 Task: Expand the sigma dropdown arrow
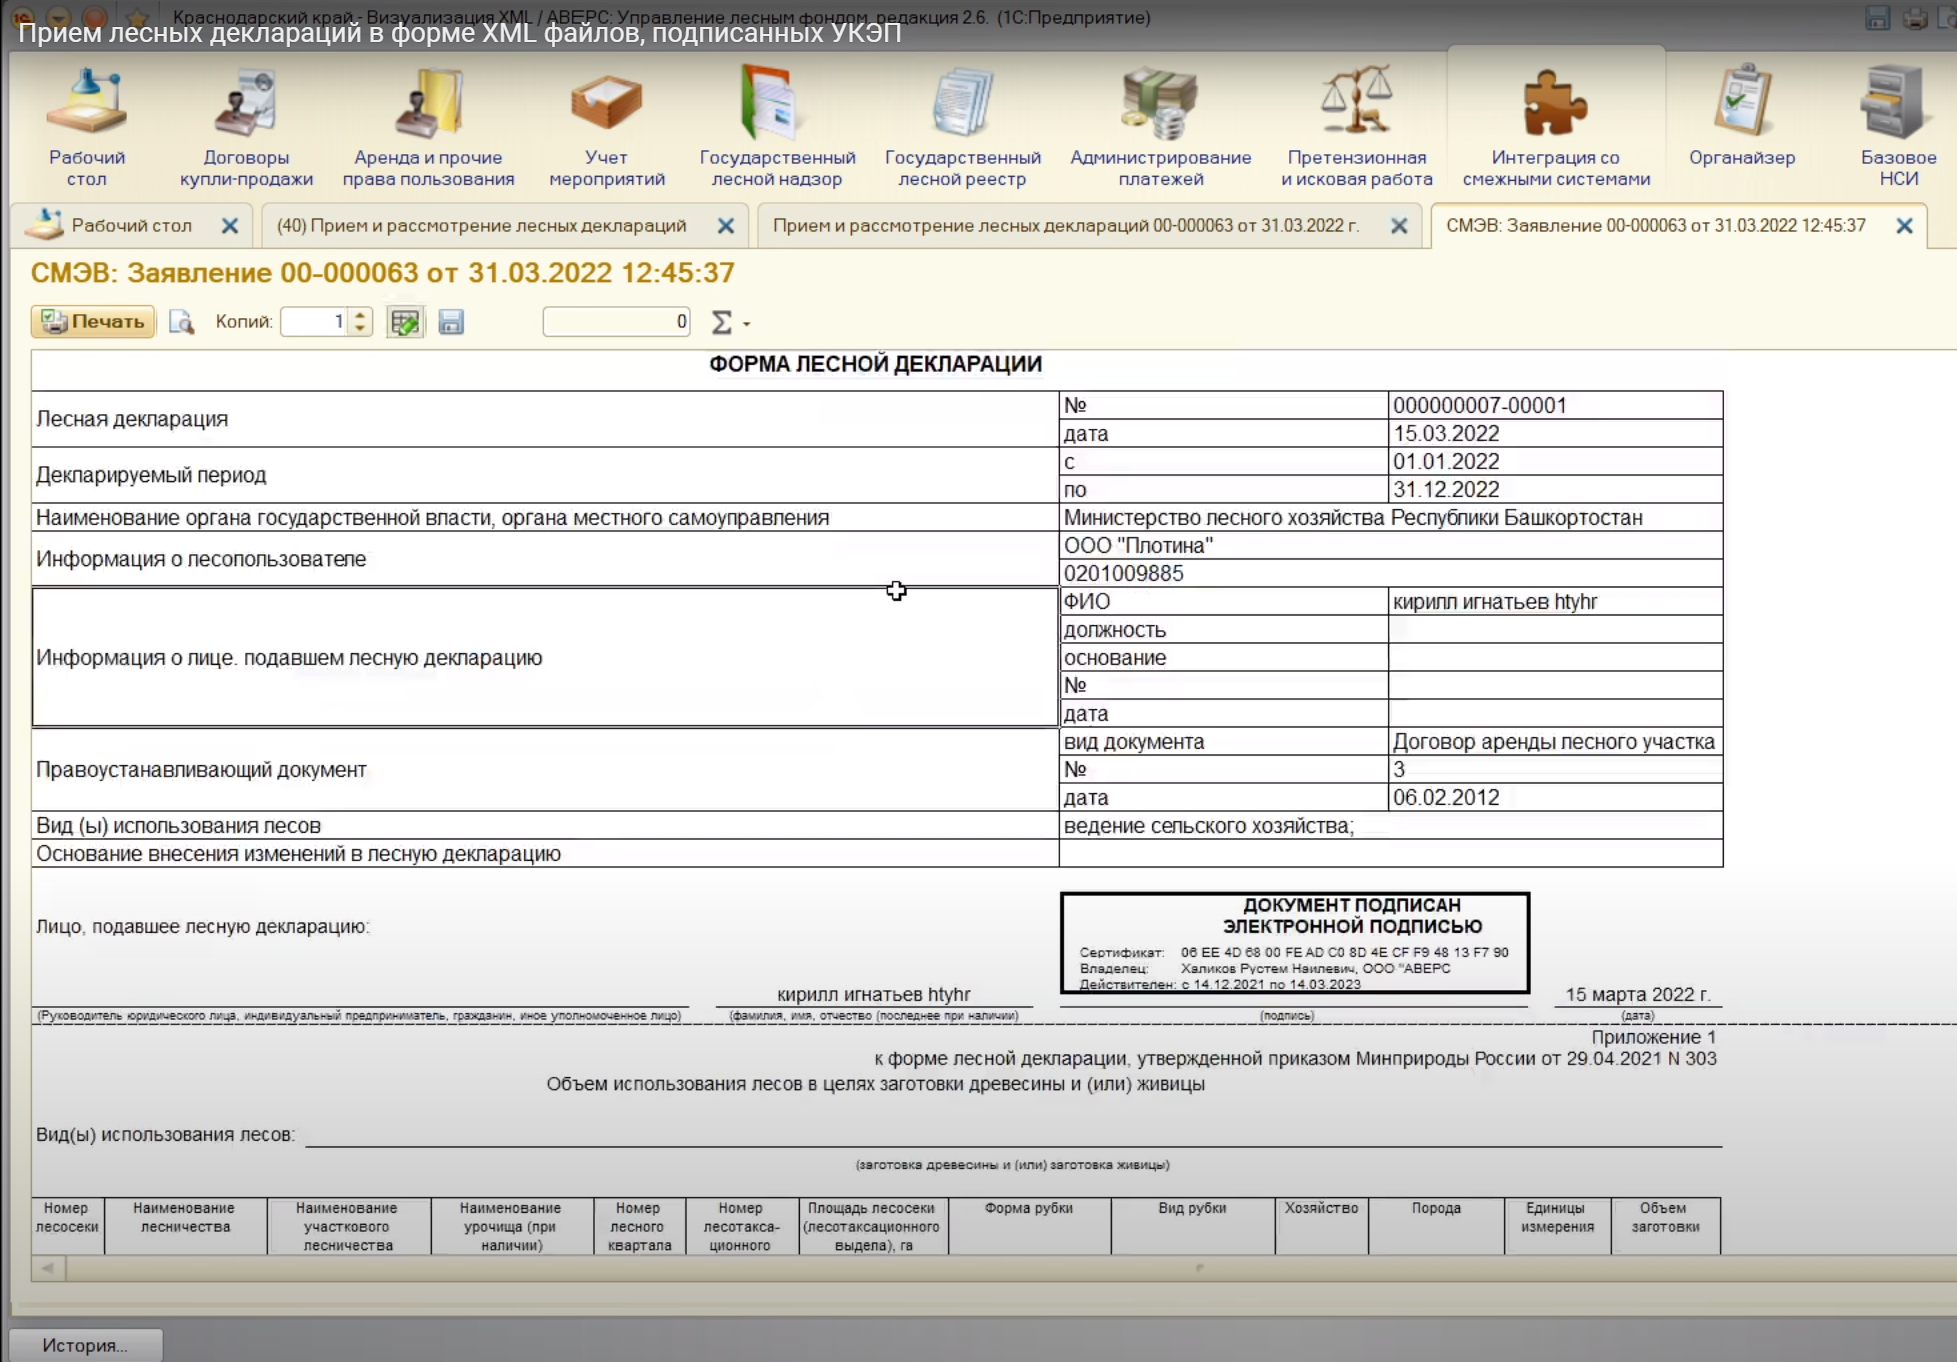[x=746, y=324]
